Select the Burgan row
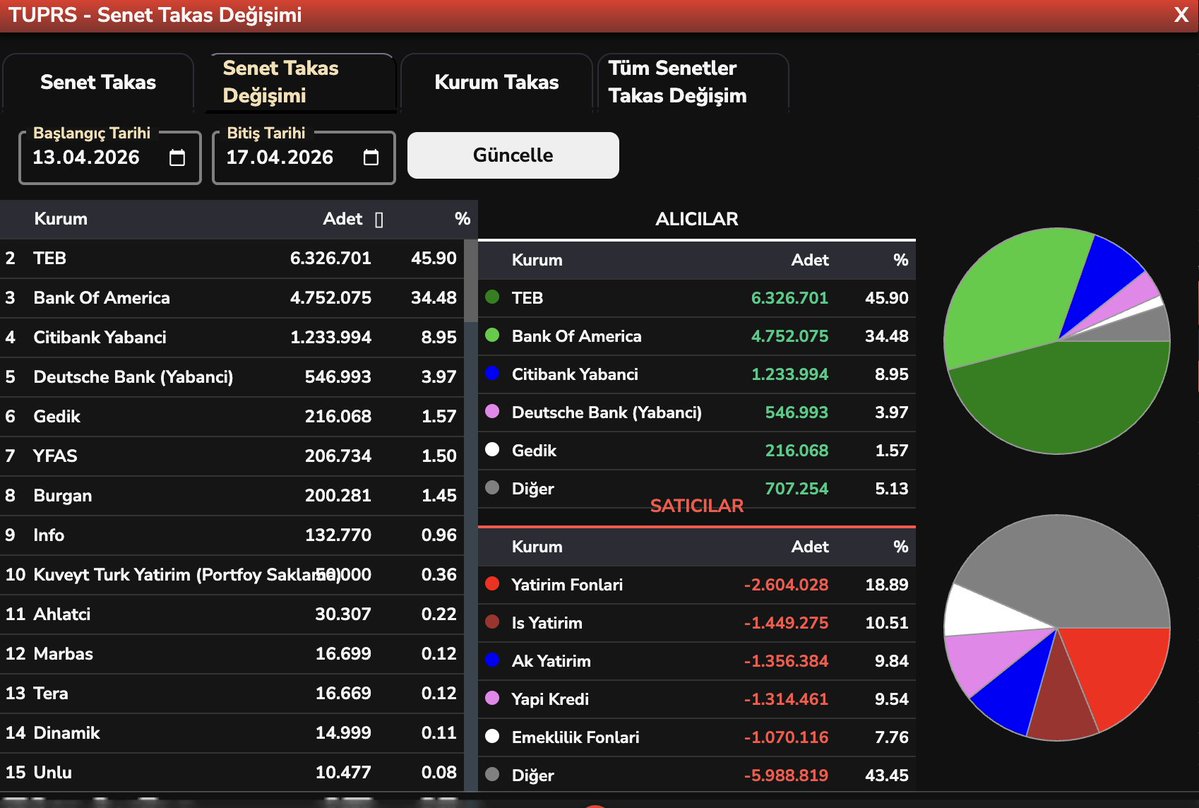This screenshot has width=1199, height=808. pyautogui.click(x=232, y=495)
